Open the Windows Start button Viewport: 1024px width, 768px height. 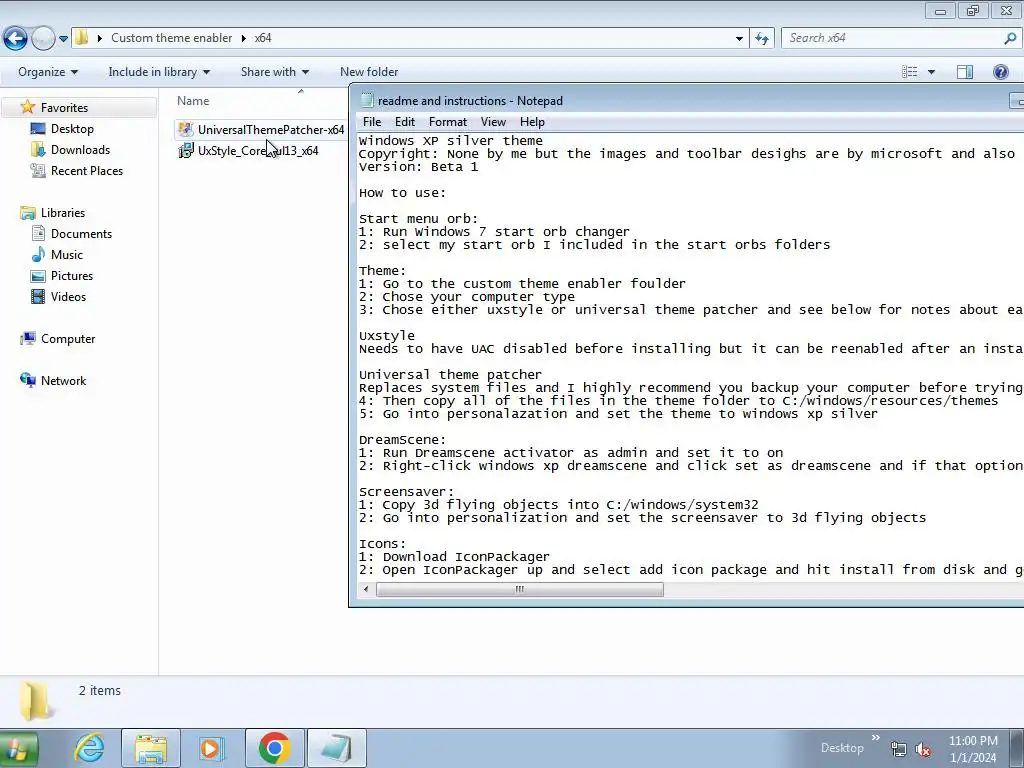pos(18,749)
